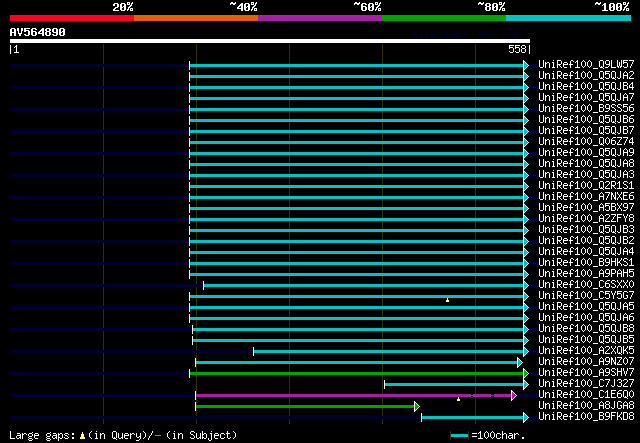Select the UniRef100_Q5QJB3 label
The height and width of the screenshot is (443, 640).
(x=586, y=229)
